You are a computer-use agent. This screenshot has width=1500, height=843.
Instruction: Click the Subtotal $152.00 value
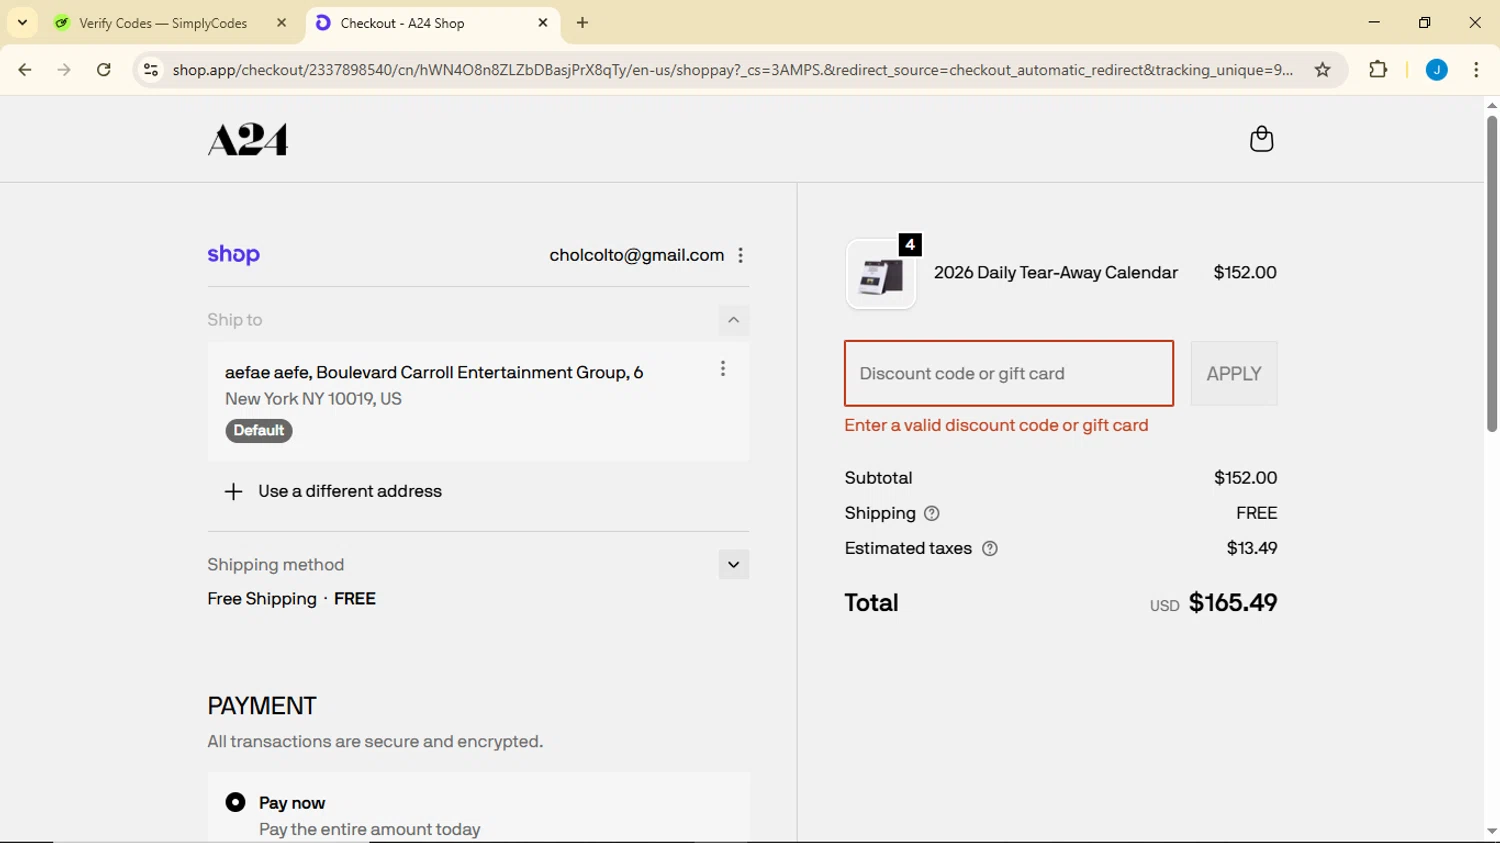click(x=1245, y=478)
